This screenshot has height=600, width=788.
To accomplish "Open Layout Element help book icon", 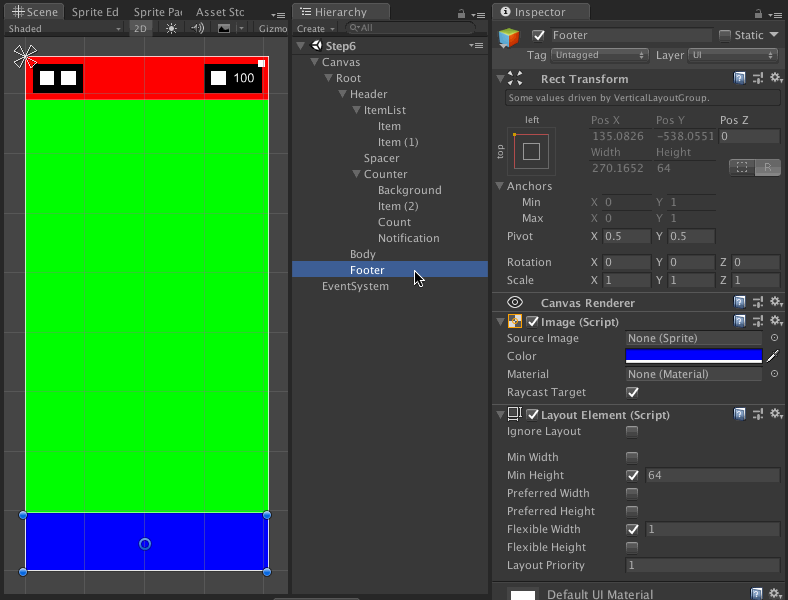I will pyautogui.click(x=739, y=414).
